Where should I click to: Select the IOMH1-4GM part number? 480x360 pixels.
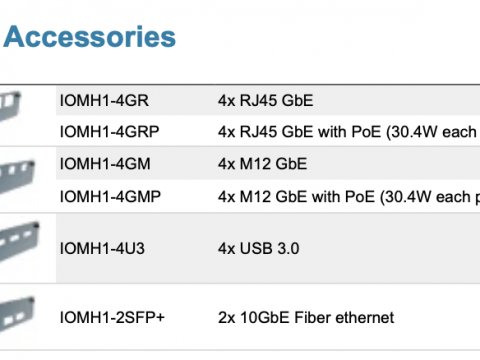coord(105,164)
